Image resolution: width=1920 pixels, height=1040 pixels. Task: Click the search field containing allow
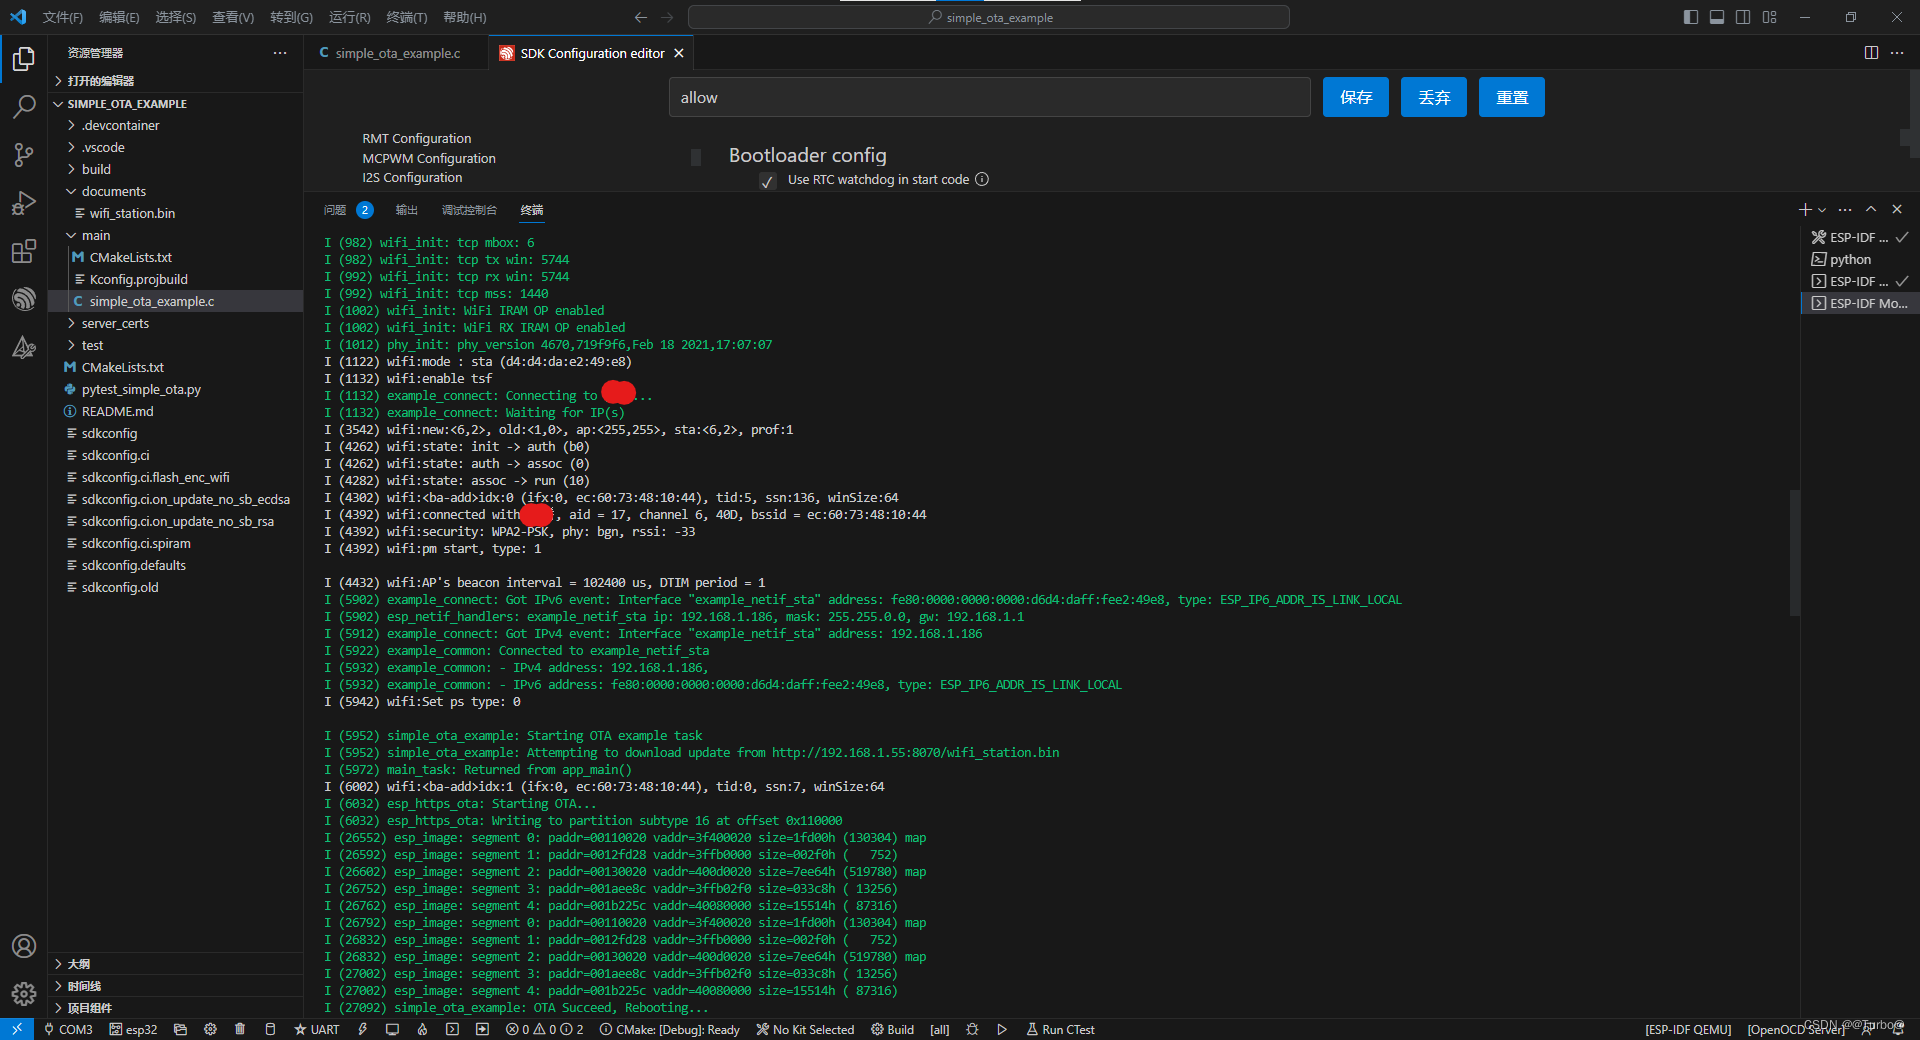point(990,97)
